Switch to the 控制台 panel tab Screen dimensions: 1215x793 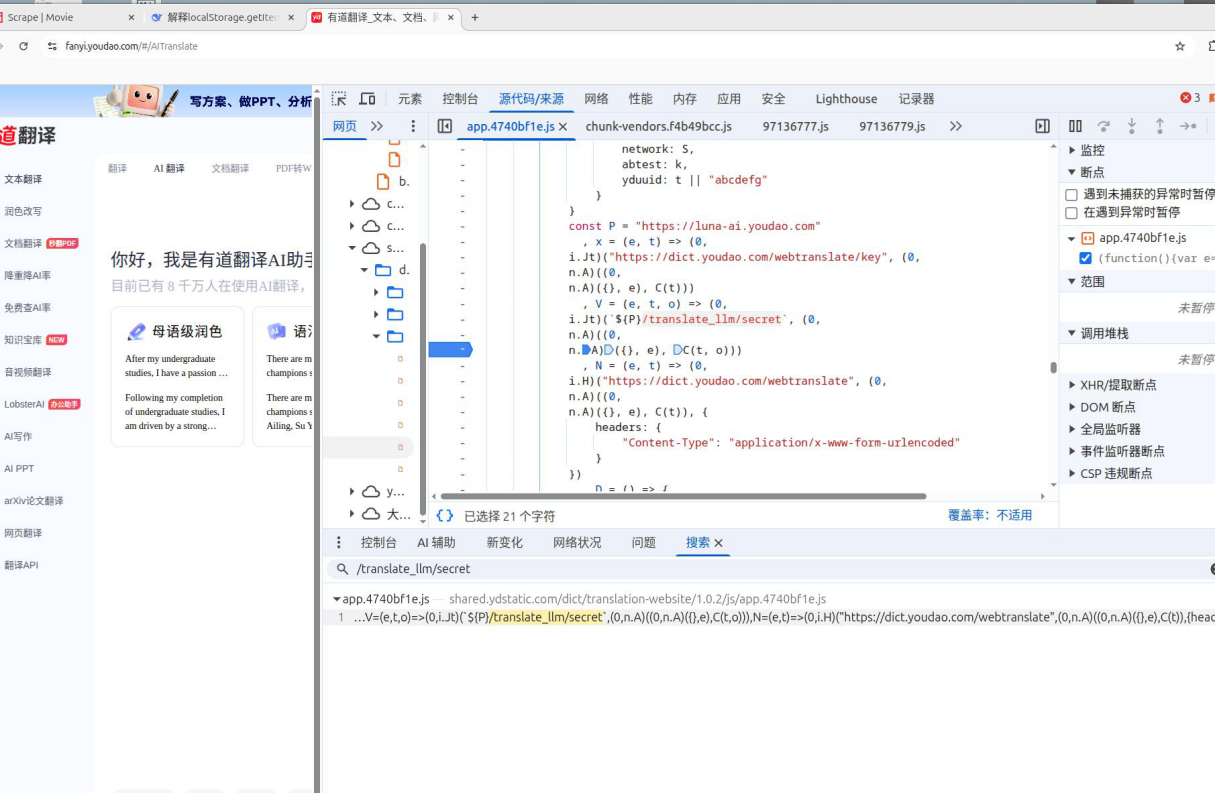point(460,99)
